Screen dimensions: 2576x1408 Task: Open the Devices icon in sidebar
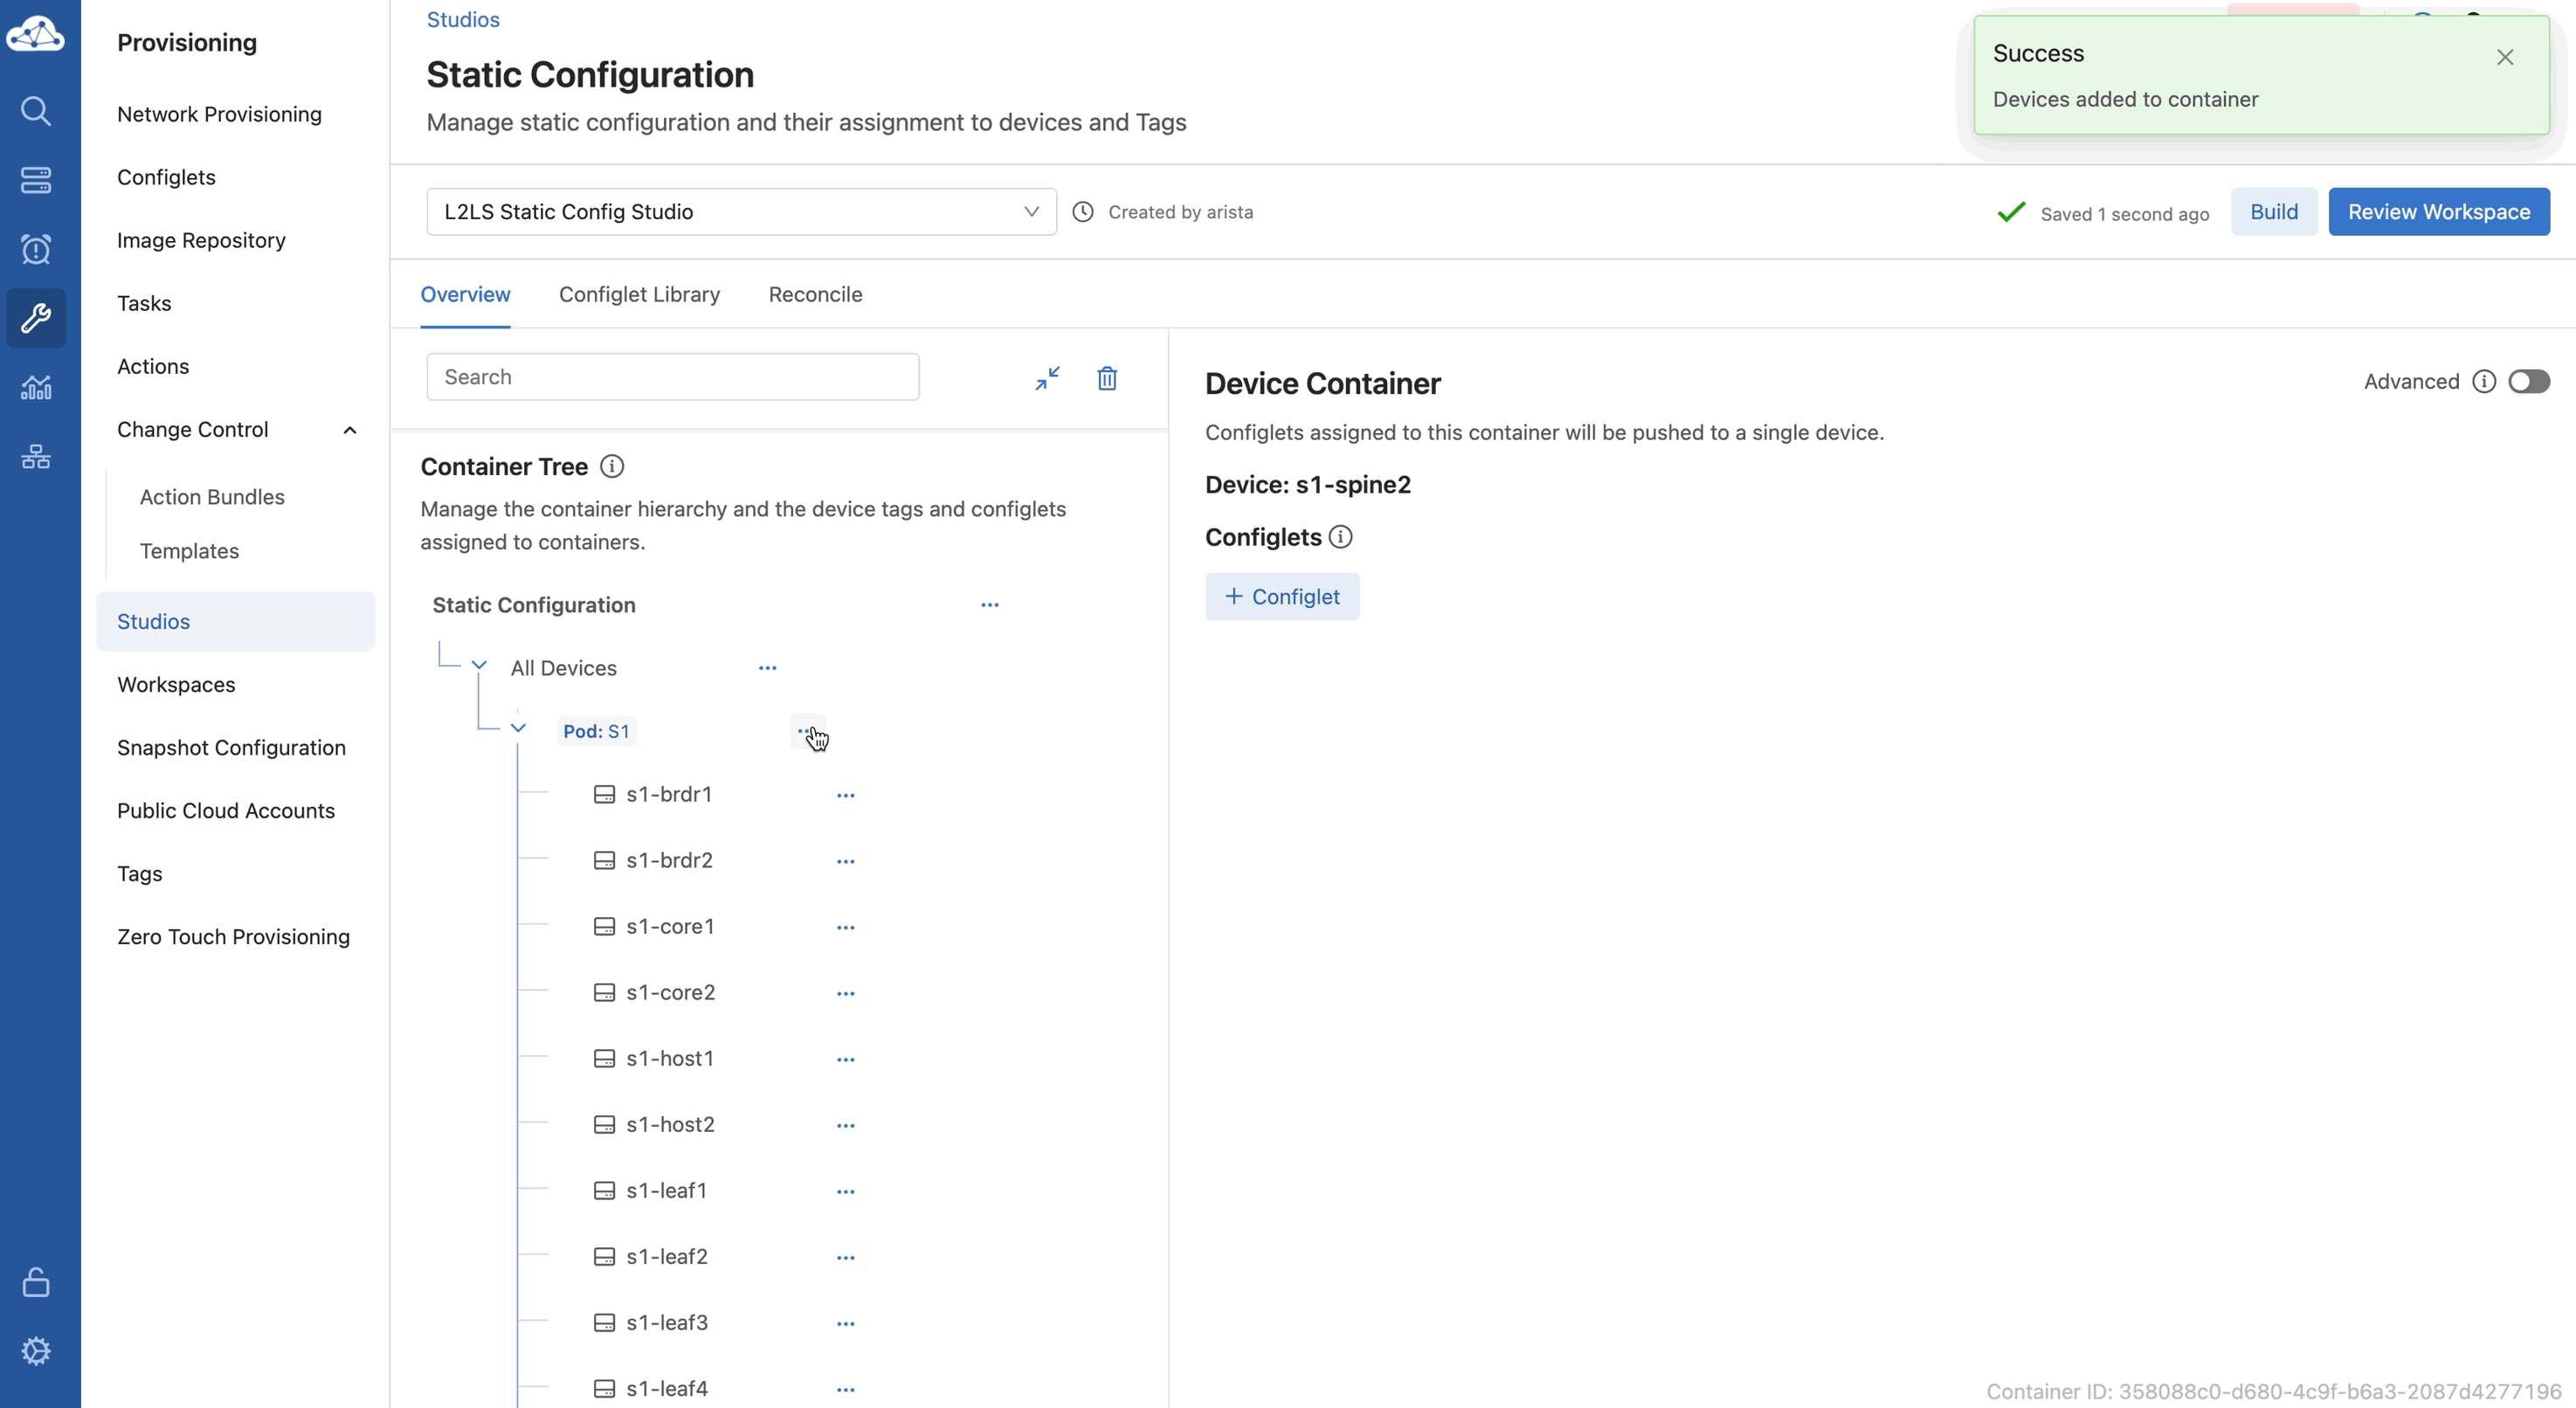[36, 180]
